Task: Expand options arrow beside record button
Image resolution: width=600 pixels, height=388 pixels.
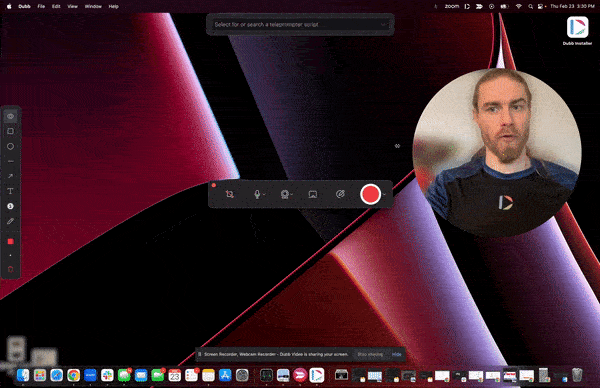Action: pyautogui.click(x=384, y=194)
